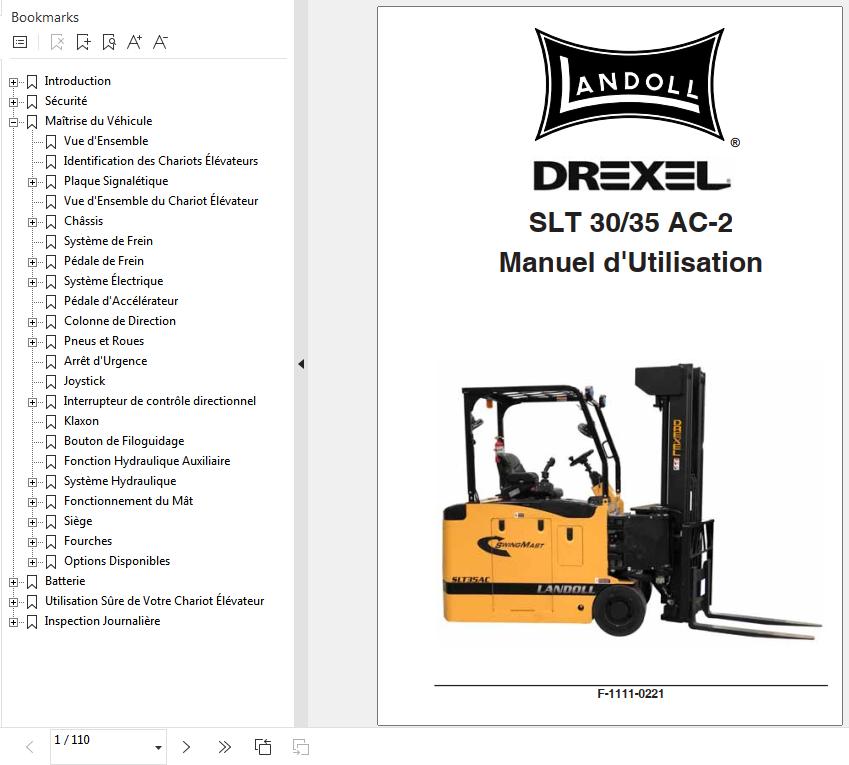Viewport: 849px width, 765px height.
Task: Open the Système Hydraulique bookmark
Action: 120,482
